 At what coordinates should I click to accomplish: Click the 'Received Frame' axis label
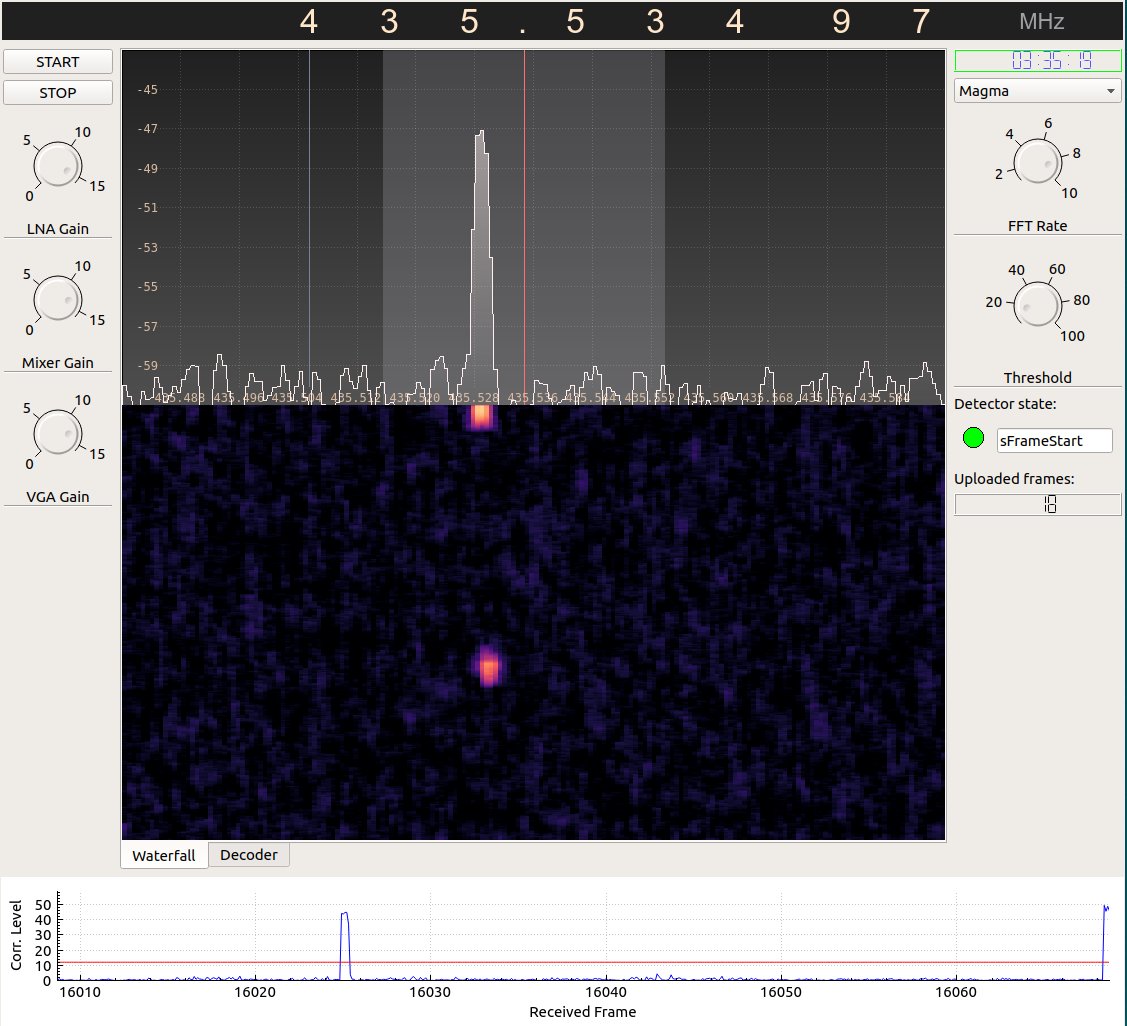[x=583, y=1012]
